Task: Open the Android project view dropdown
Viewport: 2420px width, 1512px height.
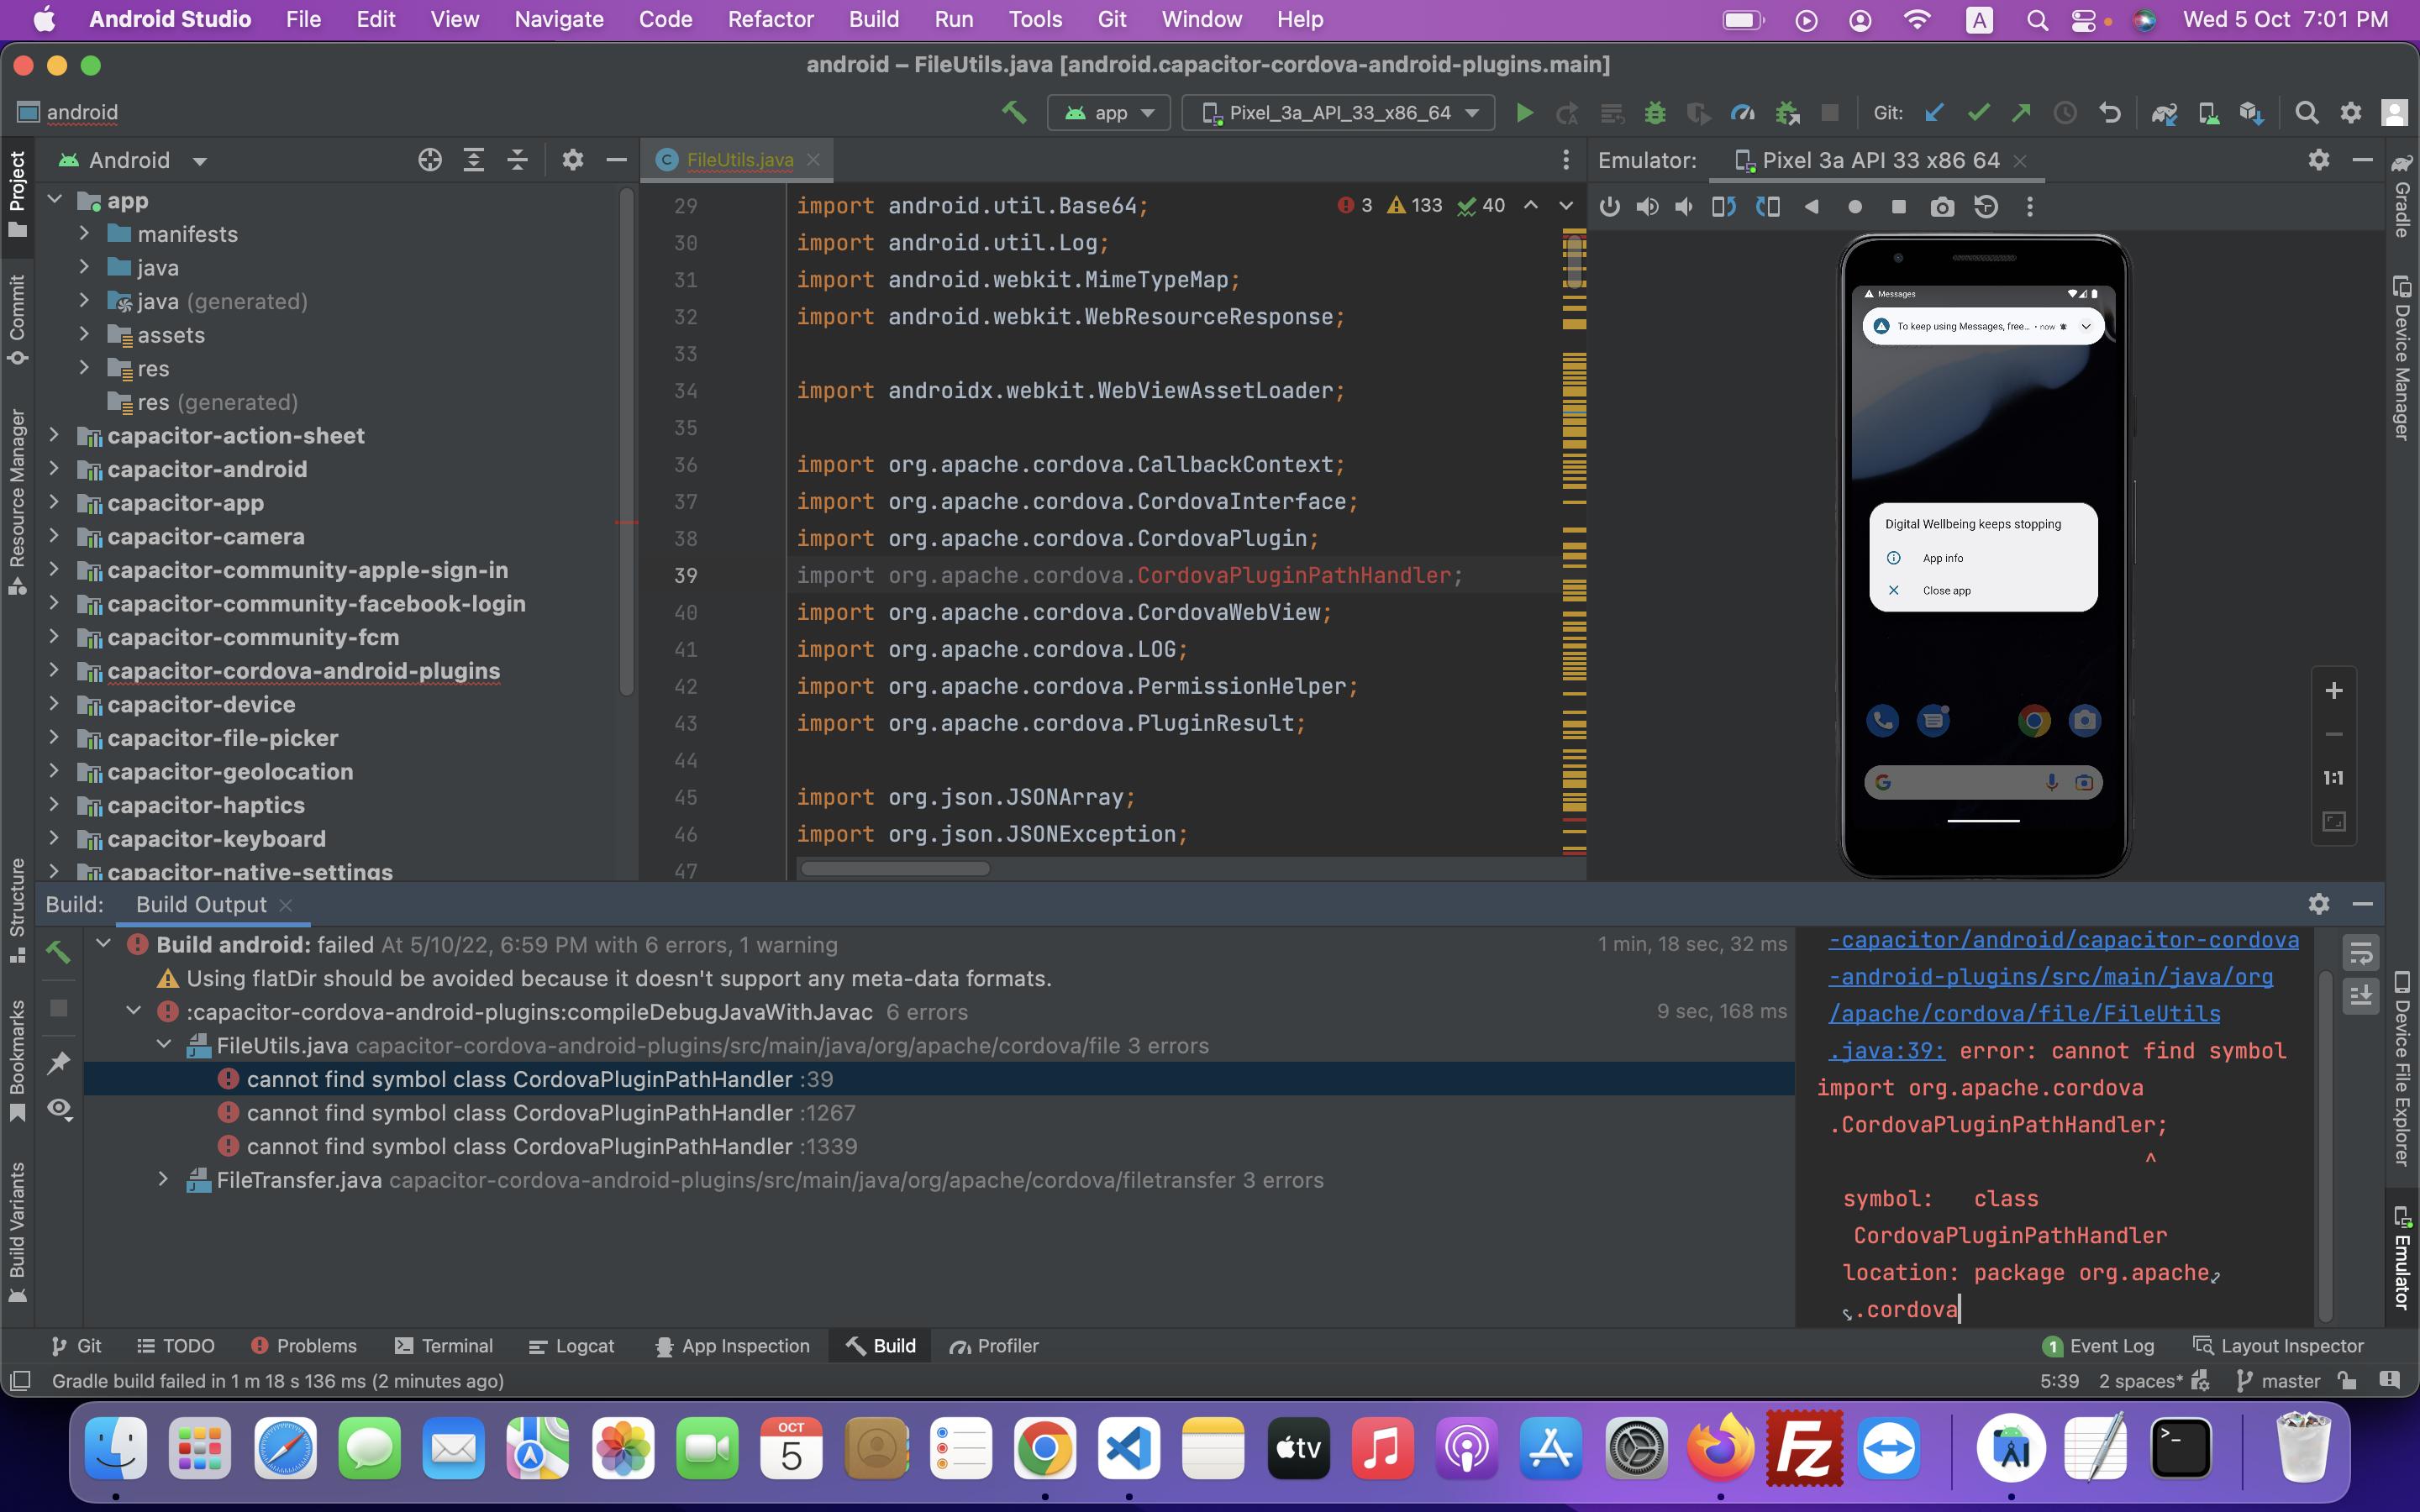Action: (x=133, y=160)
